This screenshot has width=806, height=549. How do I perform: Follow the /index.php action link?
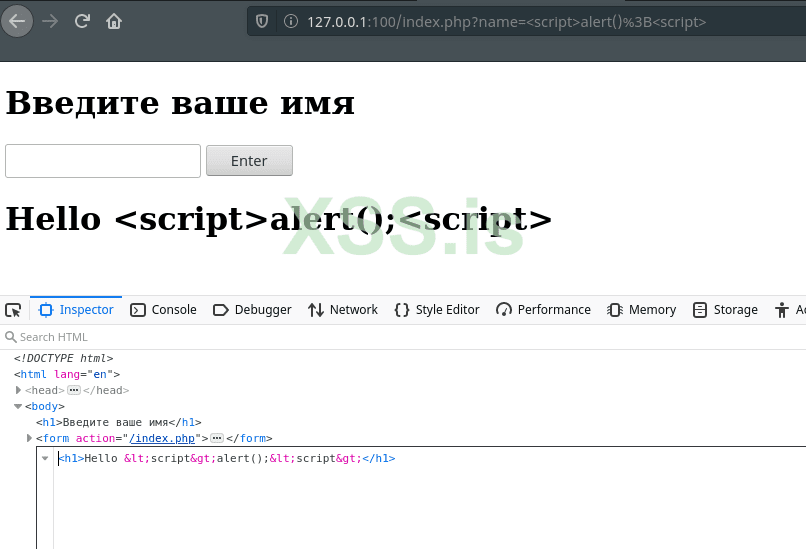point(162,438)
